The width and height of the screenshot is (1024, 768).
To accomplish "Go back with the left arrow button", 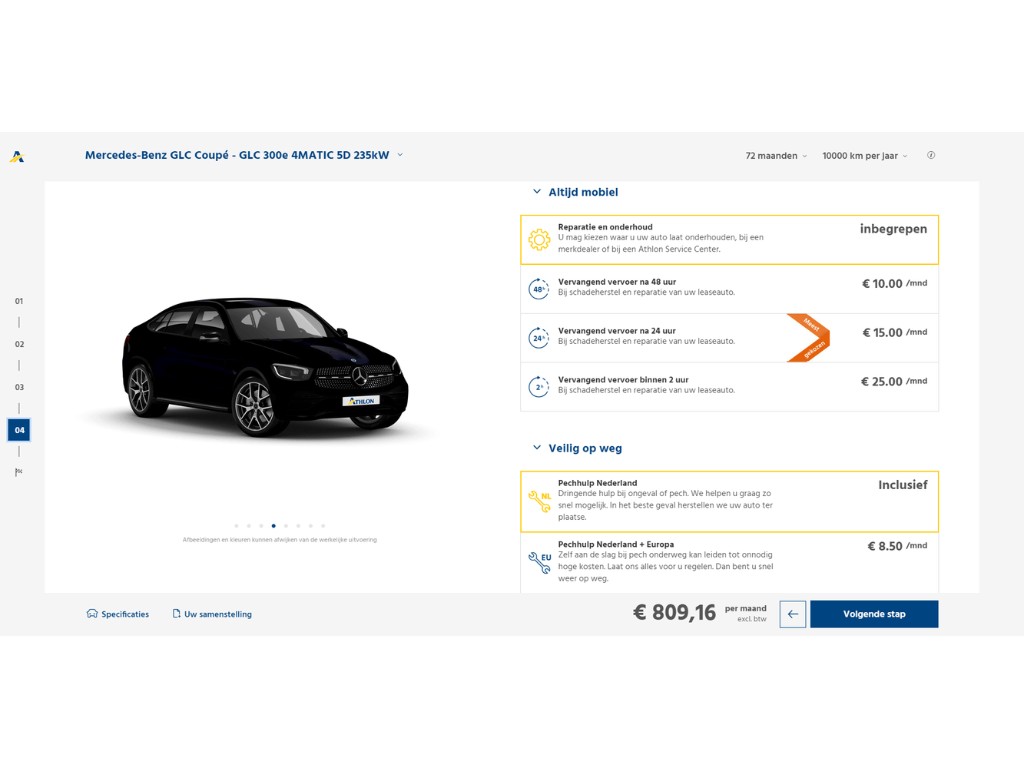I will point(793,614).
